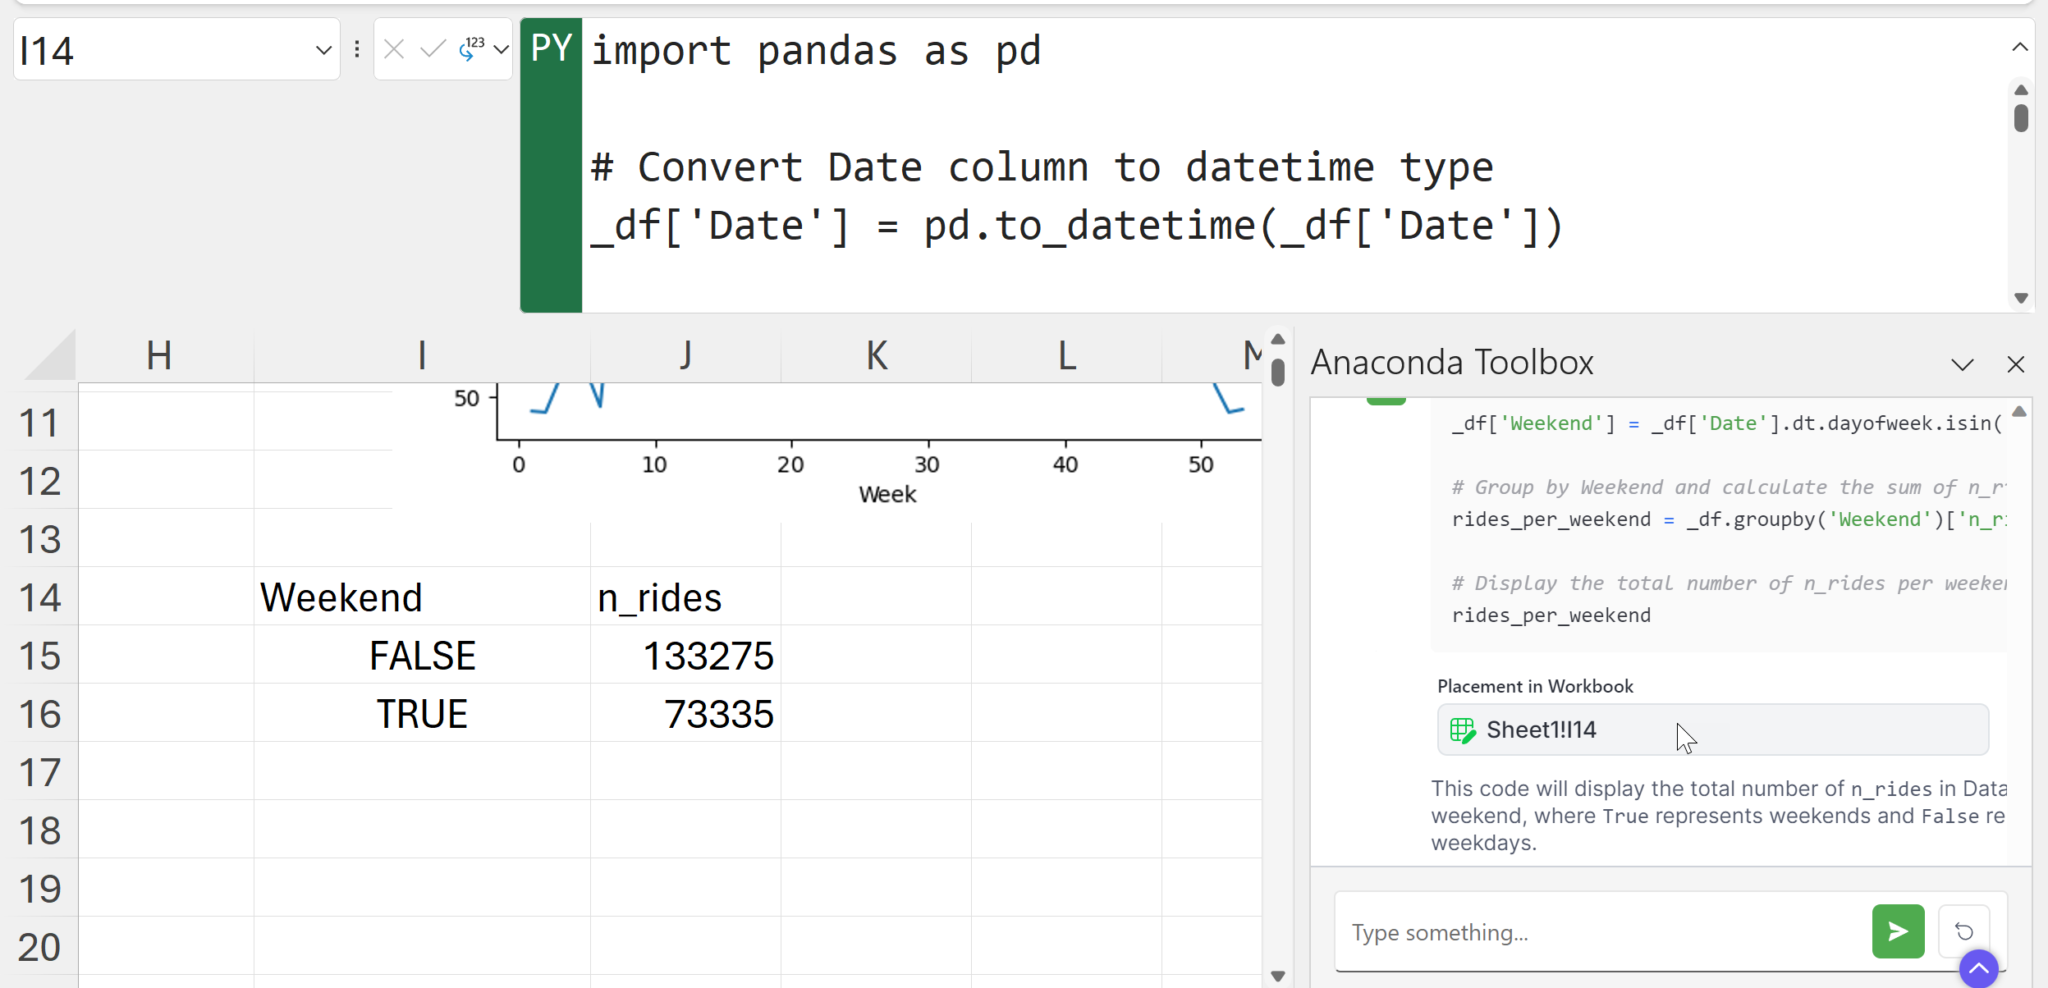Click the Sheet1!I14 placement button
Screen dimensions: 2048x988
click(x=1711, y=729)
